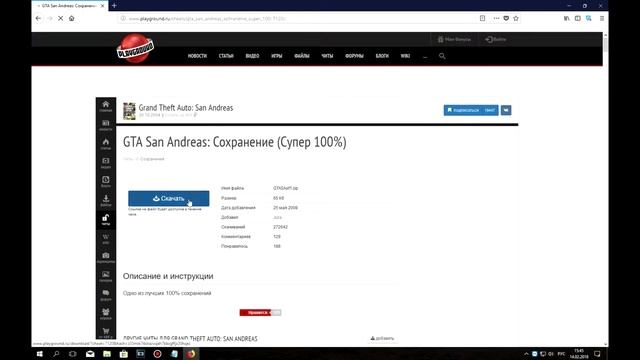Open Firefox library icon
Image resolution: width=640 pixels, height=360 pixels.
[x=567, y=18]
